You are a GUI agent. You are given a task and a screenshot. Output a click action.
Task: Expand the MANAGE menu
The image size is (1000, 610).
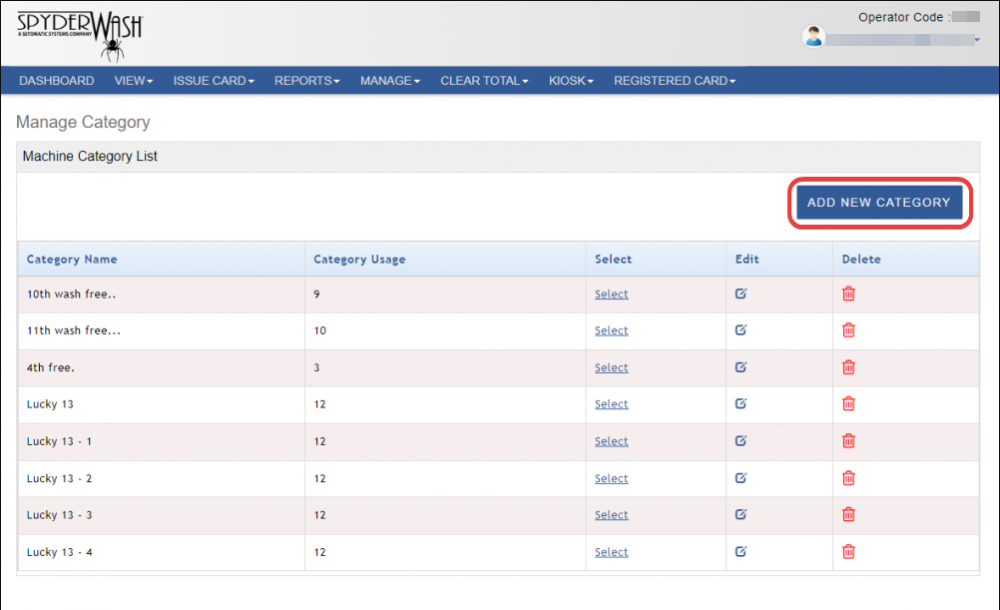click(x=390, y=80)
